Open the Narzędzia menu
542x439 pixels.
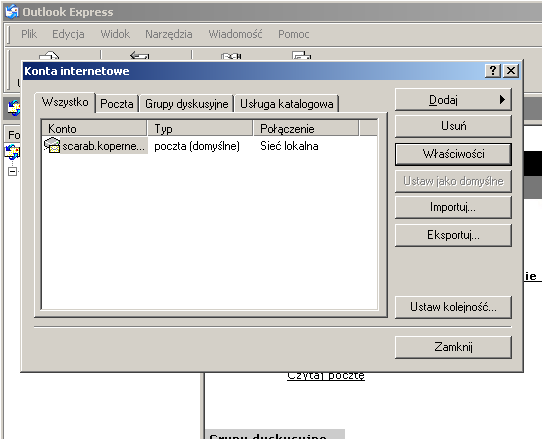coord(169,34)
